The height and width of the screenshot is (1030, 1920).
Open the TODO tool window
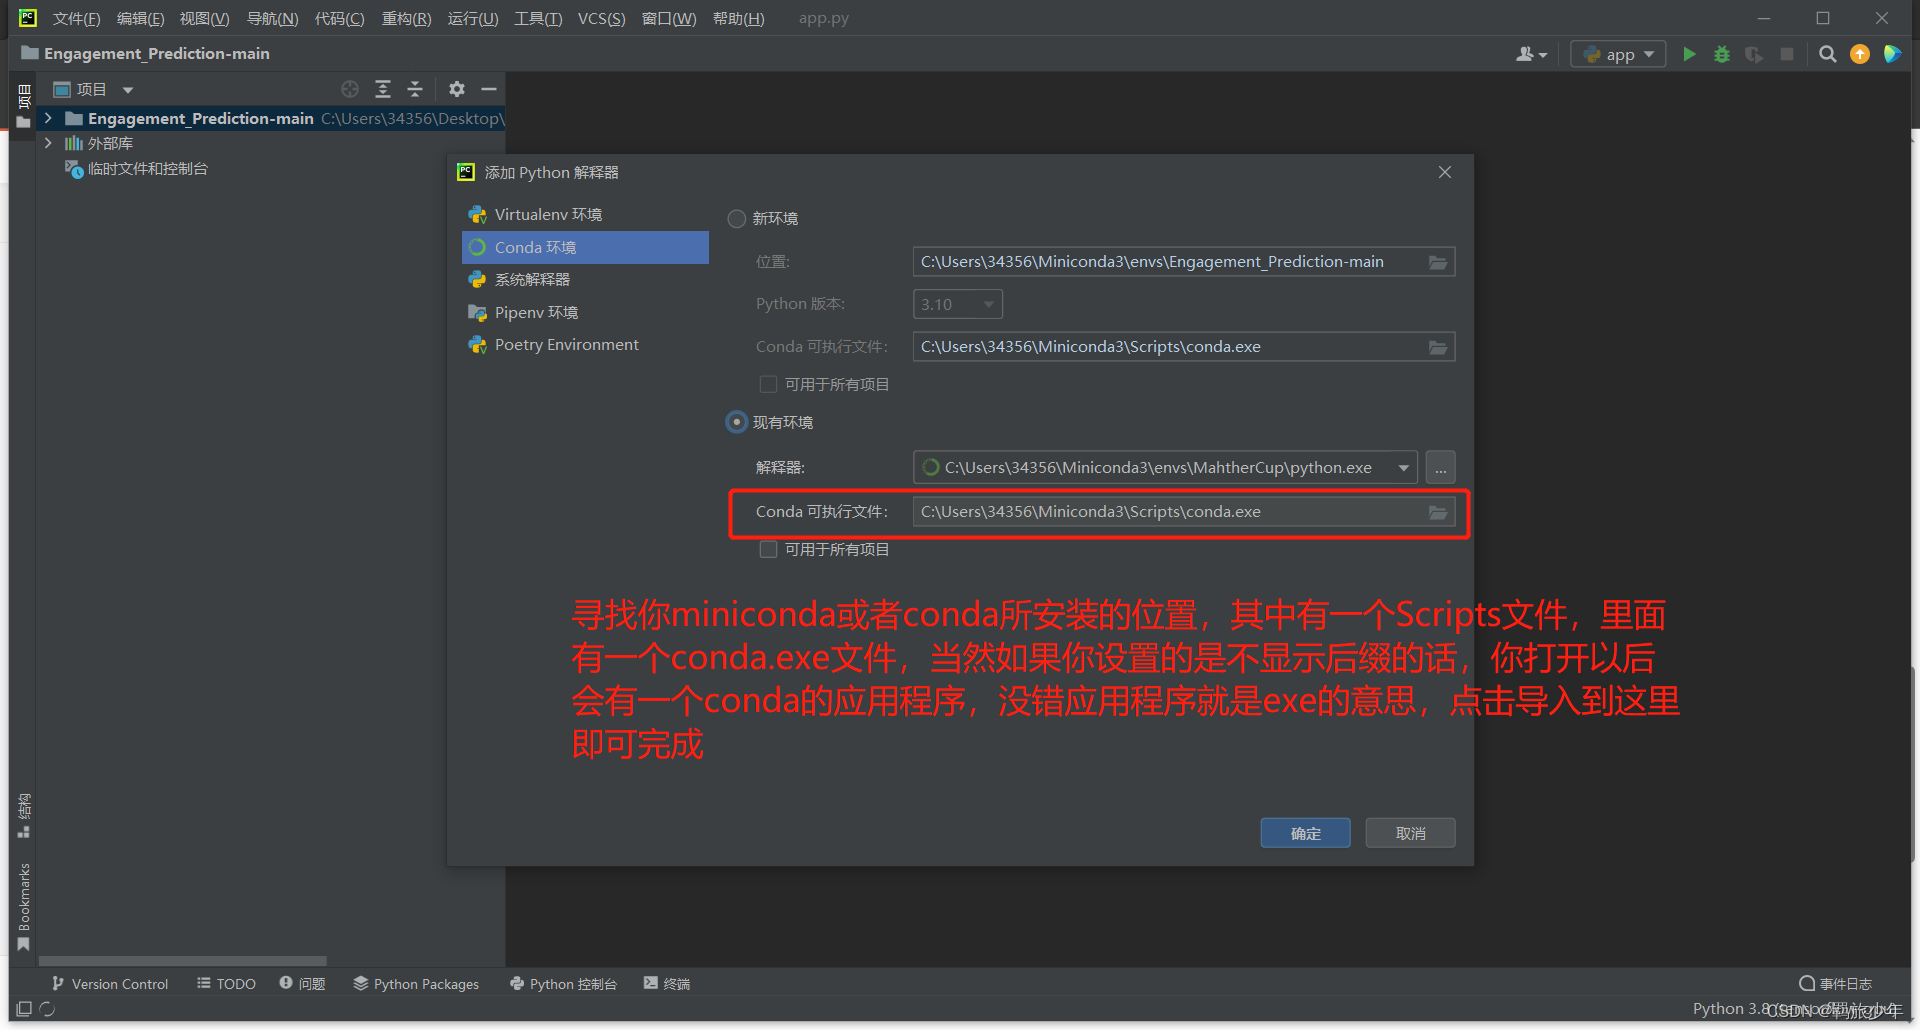point(226,984)
